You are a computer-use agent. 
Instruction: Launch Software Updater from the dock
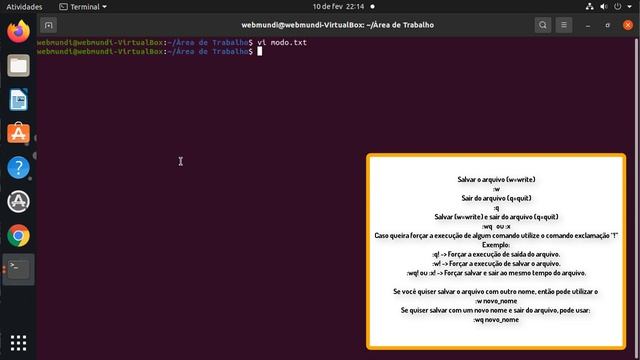[18, 201]
